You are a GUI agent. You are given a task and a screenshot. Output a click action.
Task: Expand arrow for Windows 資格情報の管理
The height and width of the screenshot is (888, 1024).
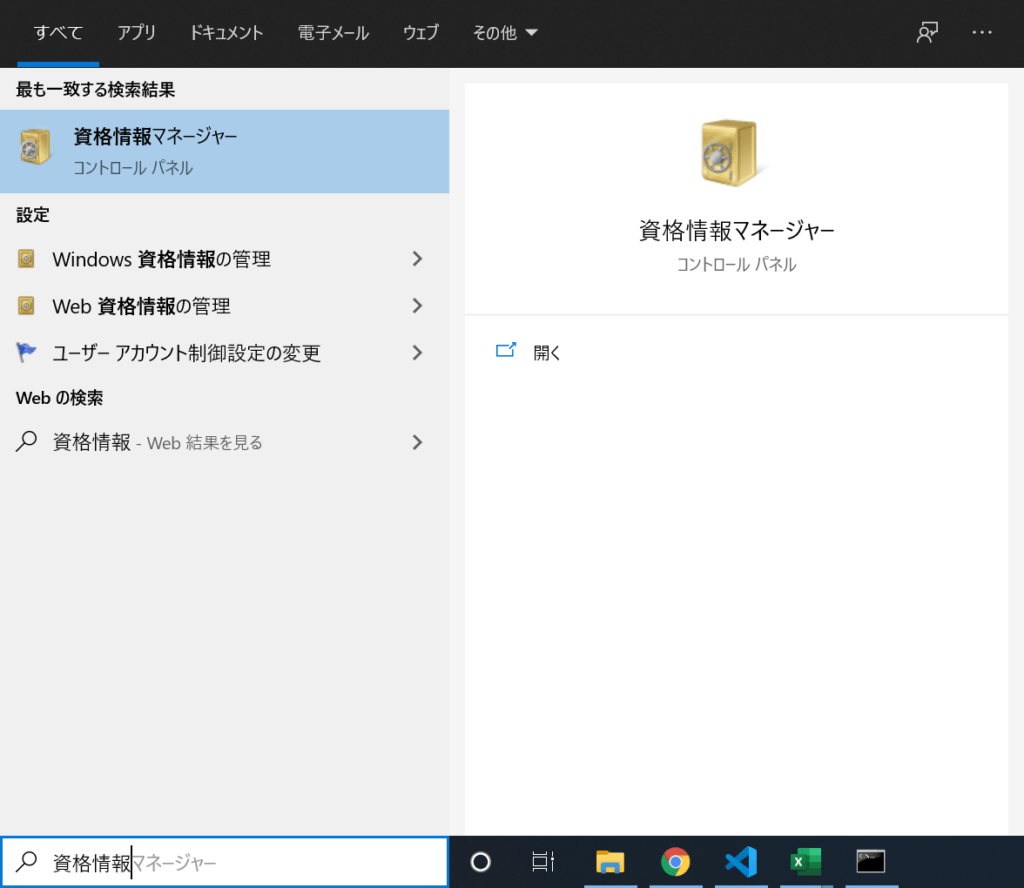[417, 259]
